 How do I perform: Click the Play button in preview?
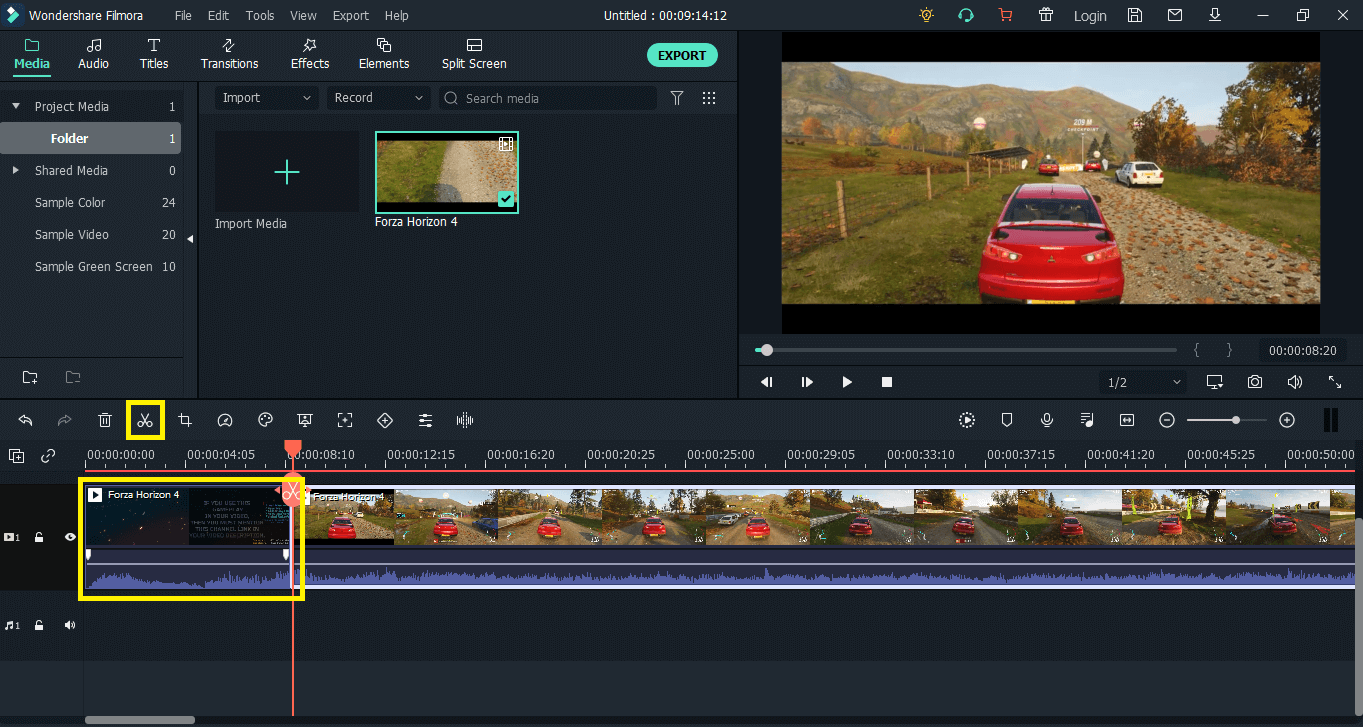[x=847, y=382]
